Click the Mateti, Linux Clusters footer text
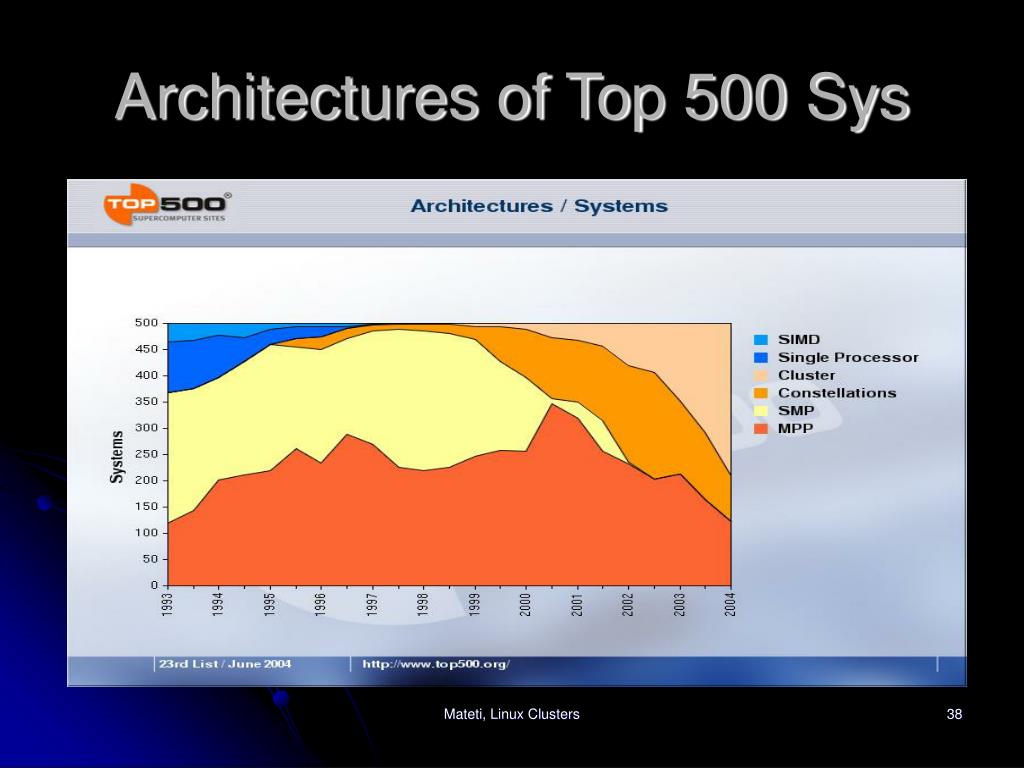Image resolution: width=1024 pixels, height=768 pixels. (x=511, y=714)
